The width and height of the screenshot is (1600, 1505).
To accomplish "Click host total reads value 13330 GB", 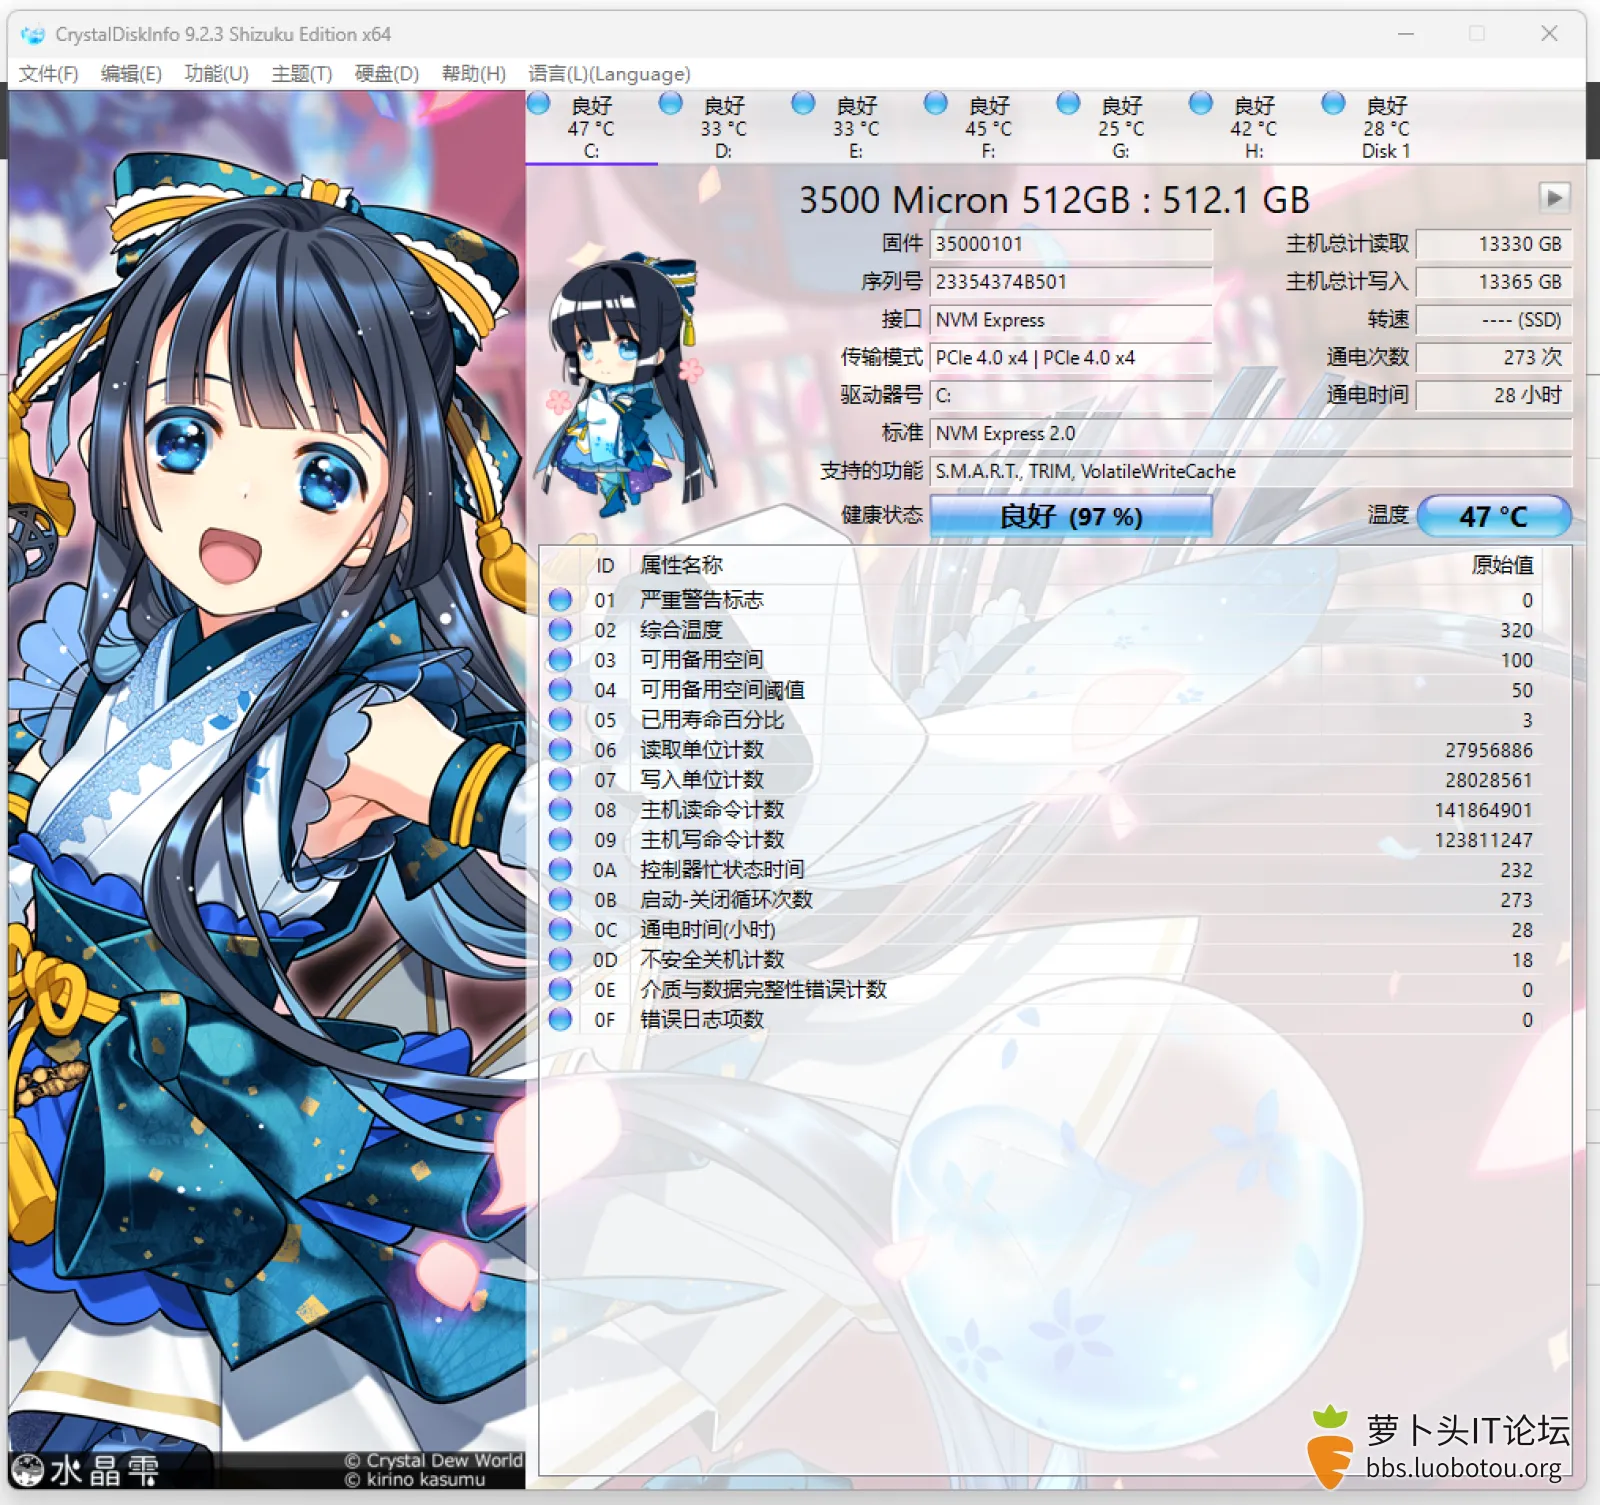I will (1494, 244).
